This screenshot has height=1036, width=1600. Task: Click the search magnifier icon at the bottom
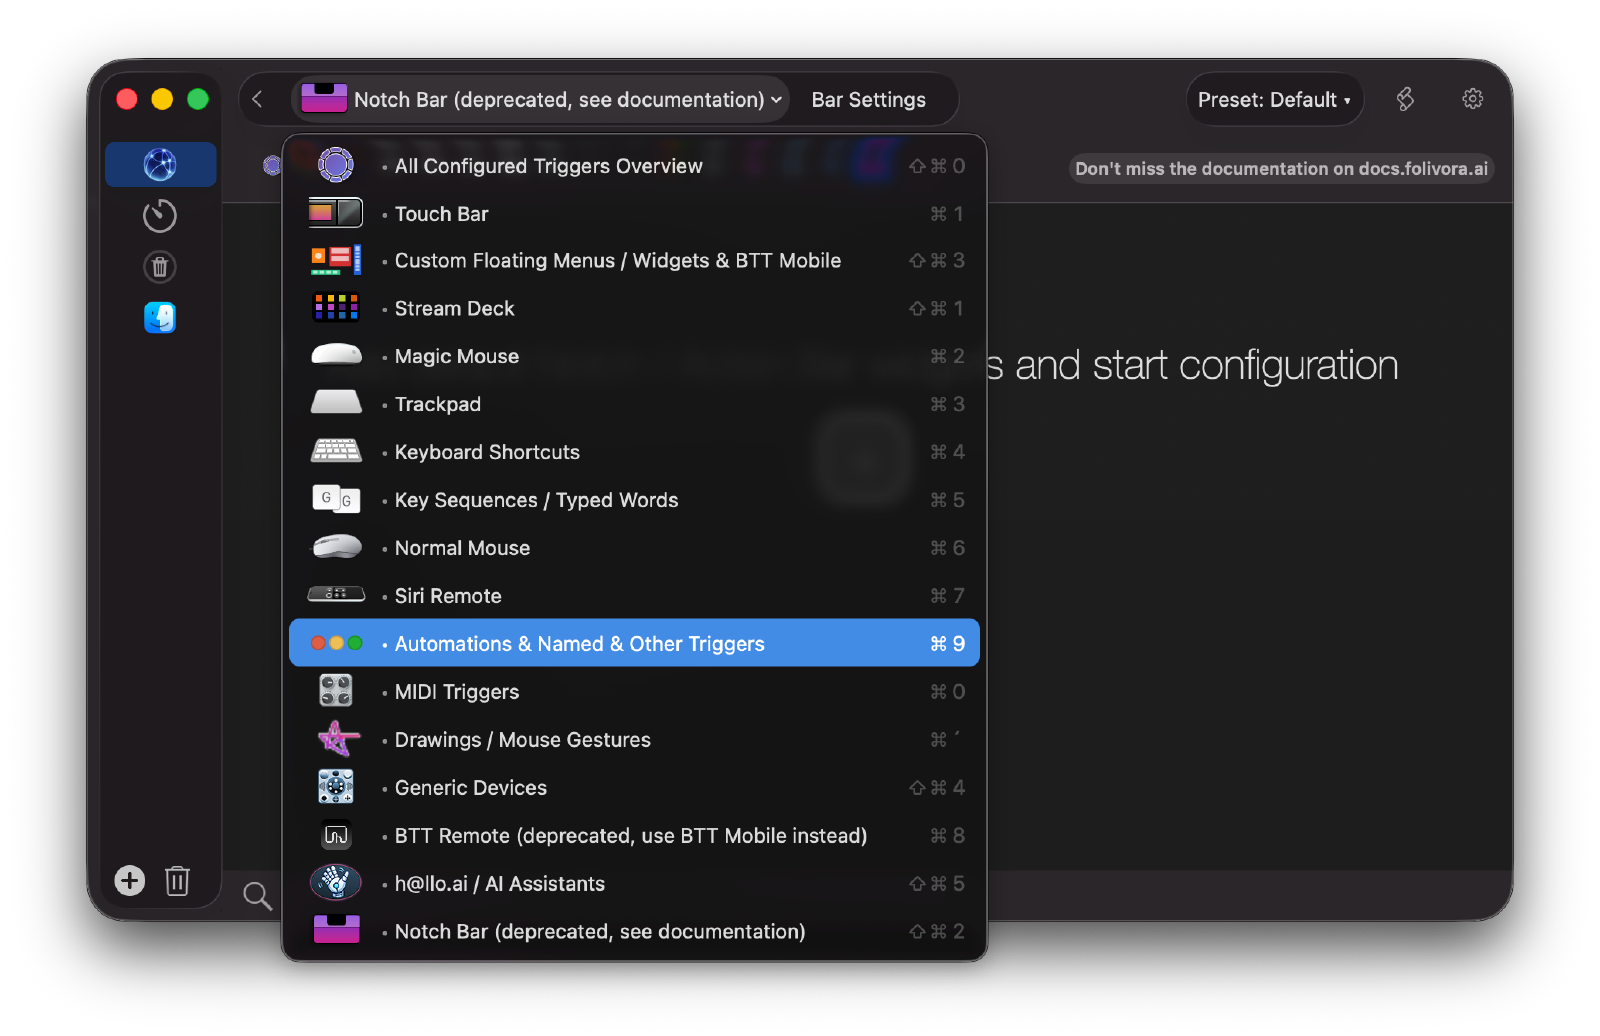coord(257,896)
